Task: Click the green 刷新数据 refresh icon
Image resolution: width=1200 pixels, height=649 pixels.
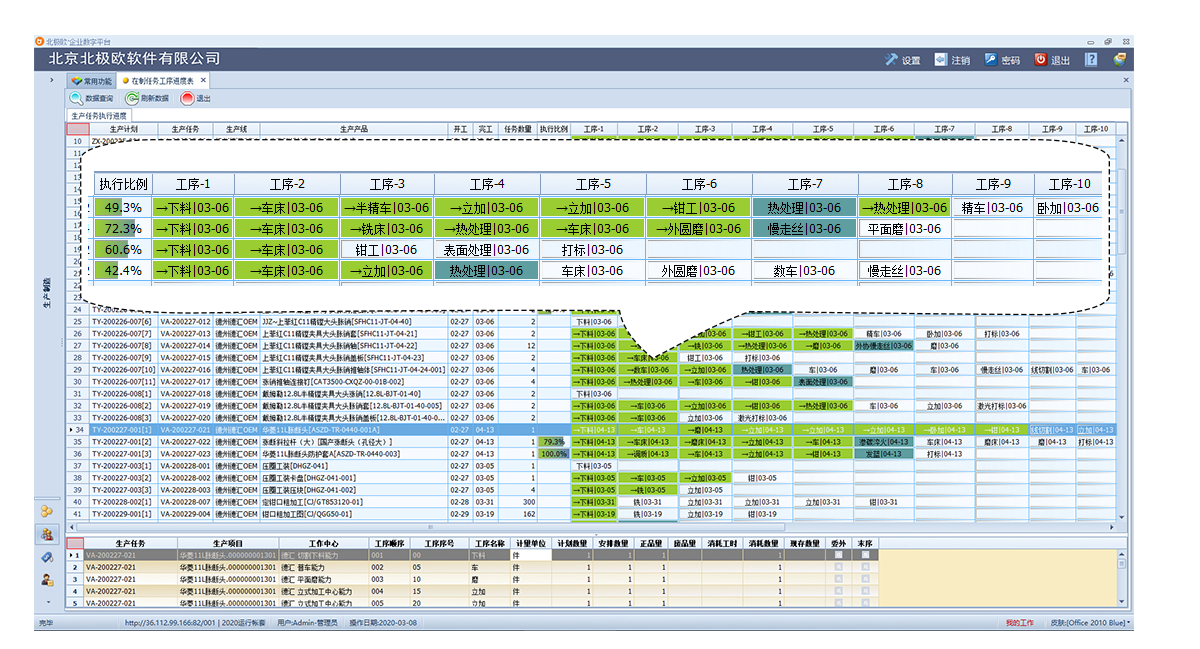Action: pyautogui.click(x=132, y=98)
